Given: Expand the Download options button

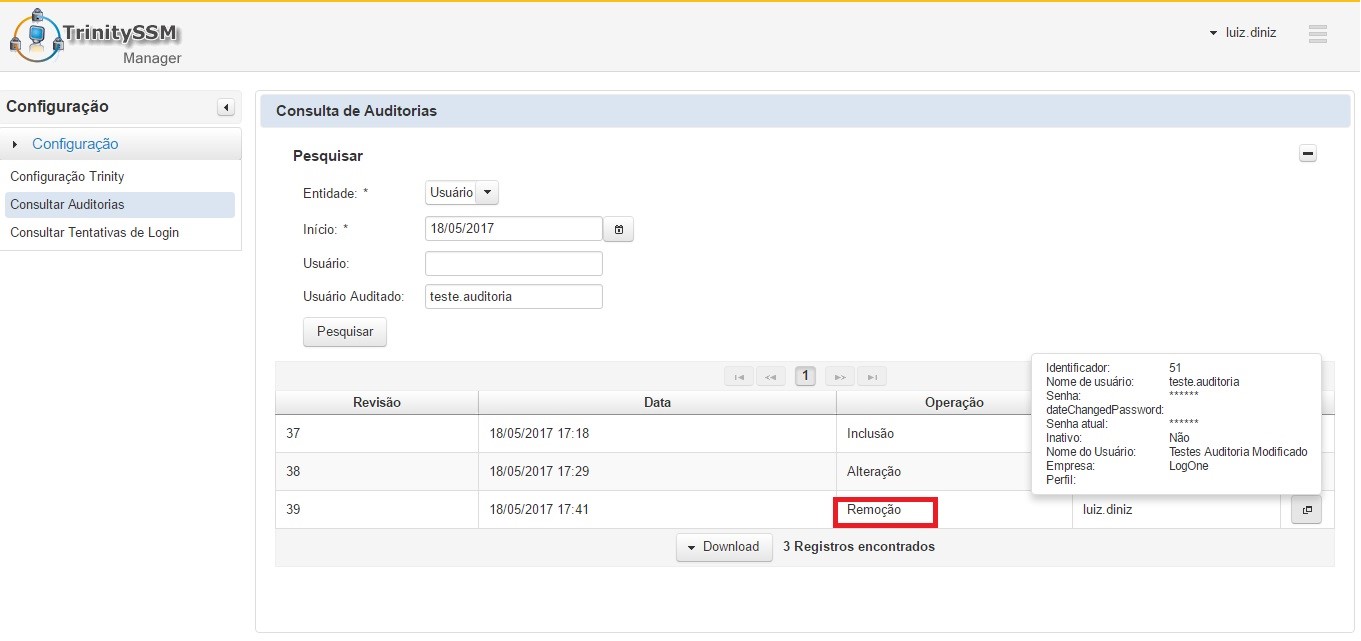Looking at the screenshot, I should pyautogui.click(x=724, y=547).
